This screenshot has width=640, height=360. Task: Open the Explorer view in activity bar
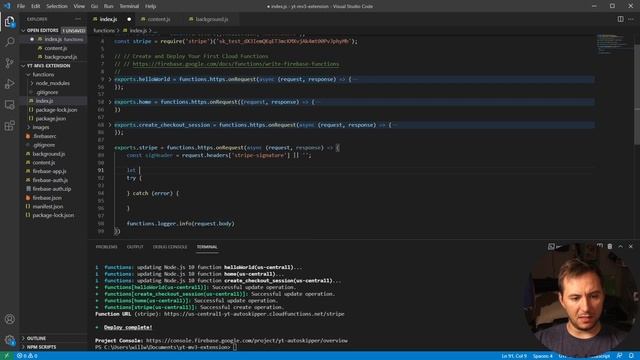[x=9, y=21]
